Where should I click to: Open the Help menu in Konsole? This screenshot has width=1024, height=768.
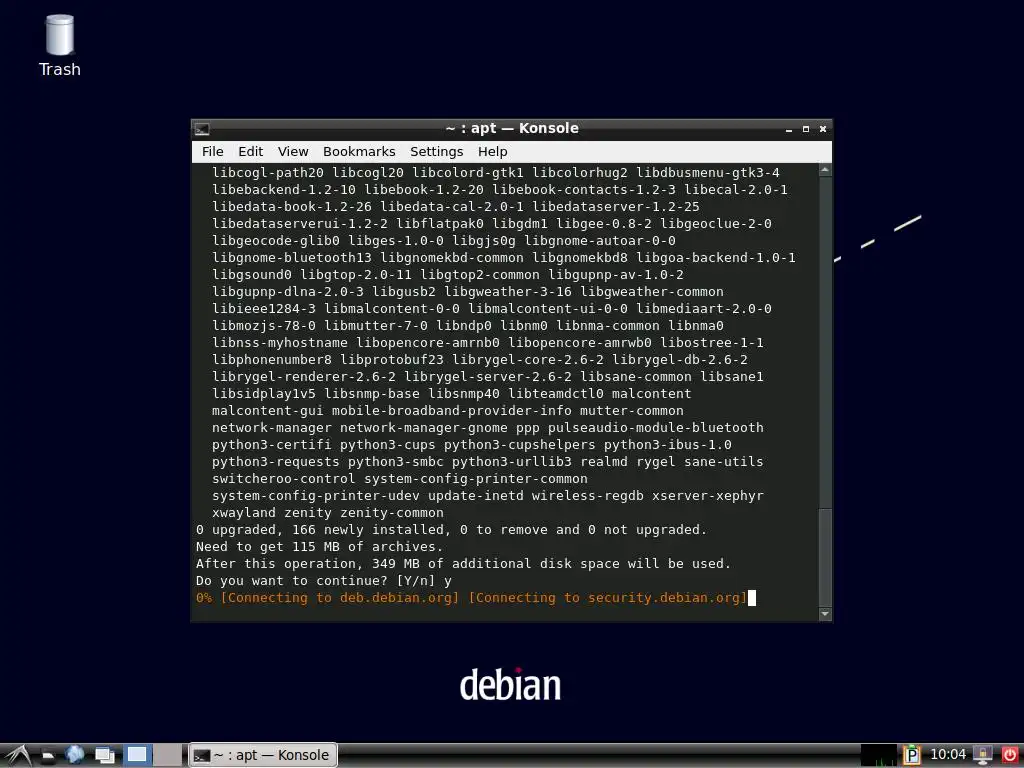[492, 152]
